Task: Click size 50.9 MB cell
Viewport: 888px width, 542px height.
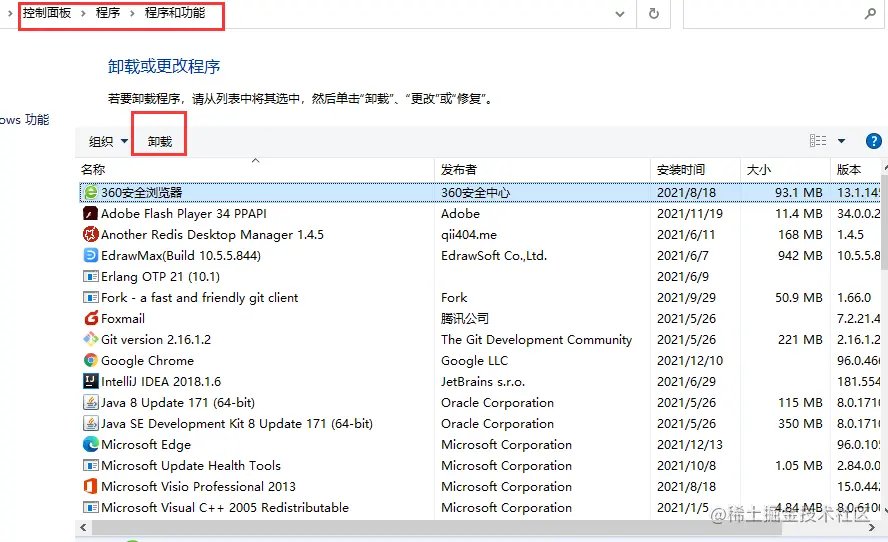Action: coord(799,297)
